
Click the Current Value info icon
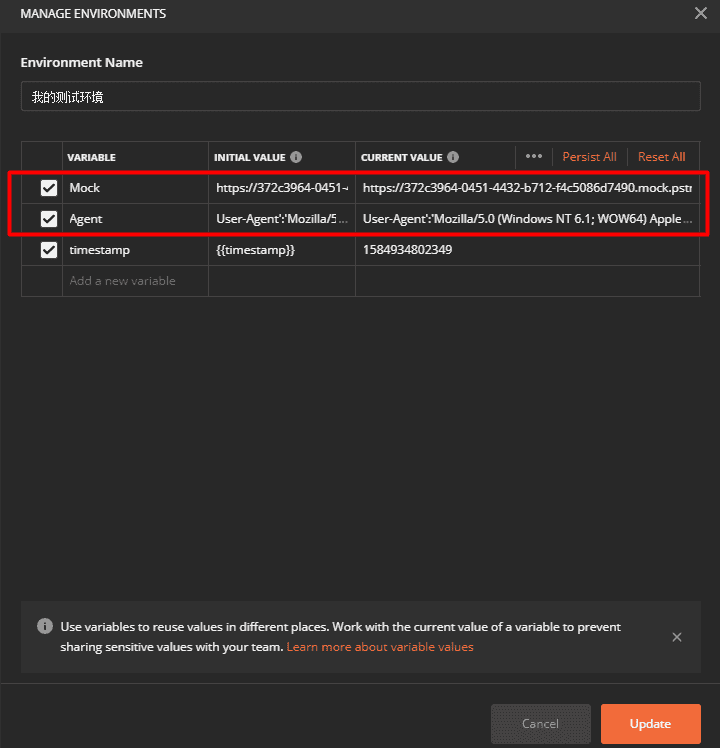pyautogui.click(x=453, y=157)
